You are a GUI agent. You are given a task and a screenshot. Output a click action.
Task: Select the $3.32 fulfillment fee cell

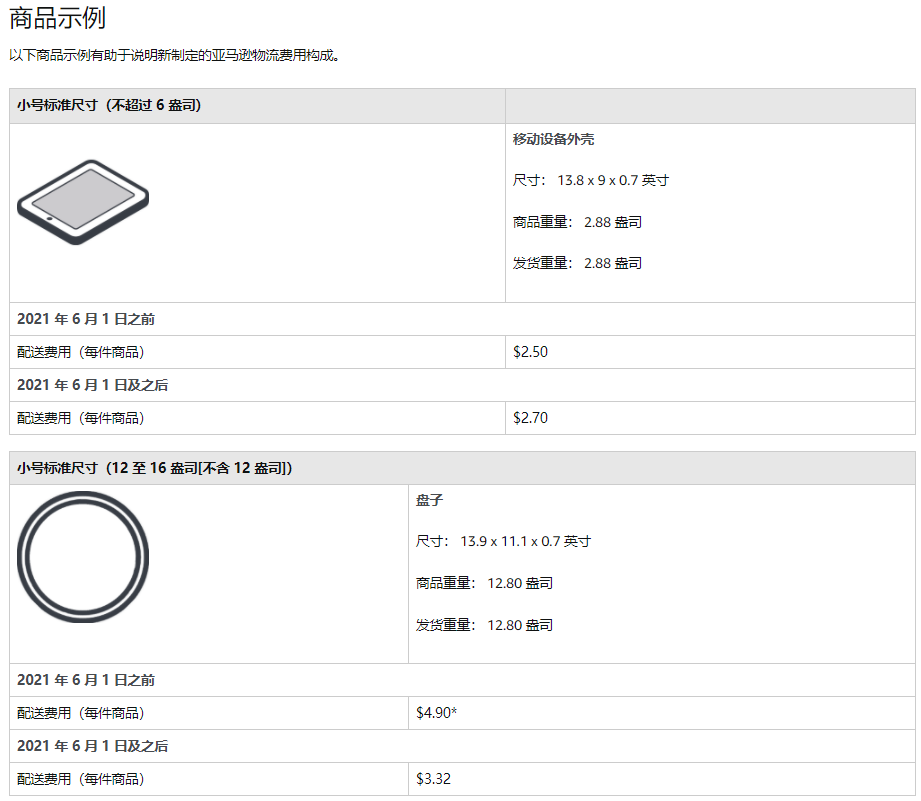tap(434, 779)
